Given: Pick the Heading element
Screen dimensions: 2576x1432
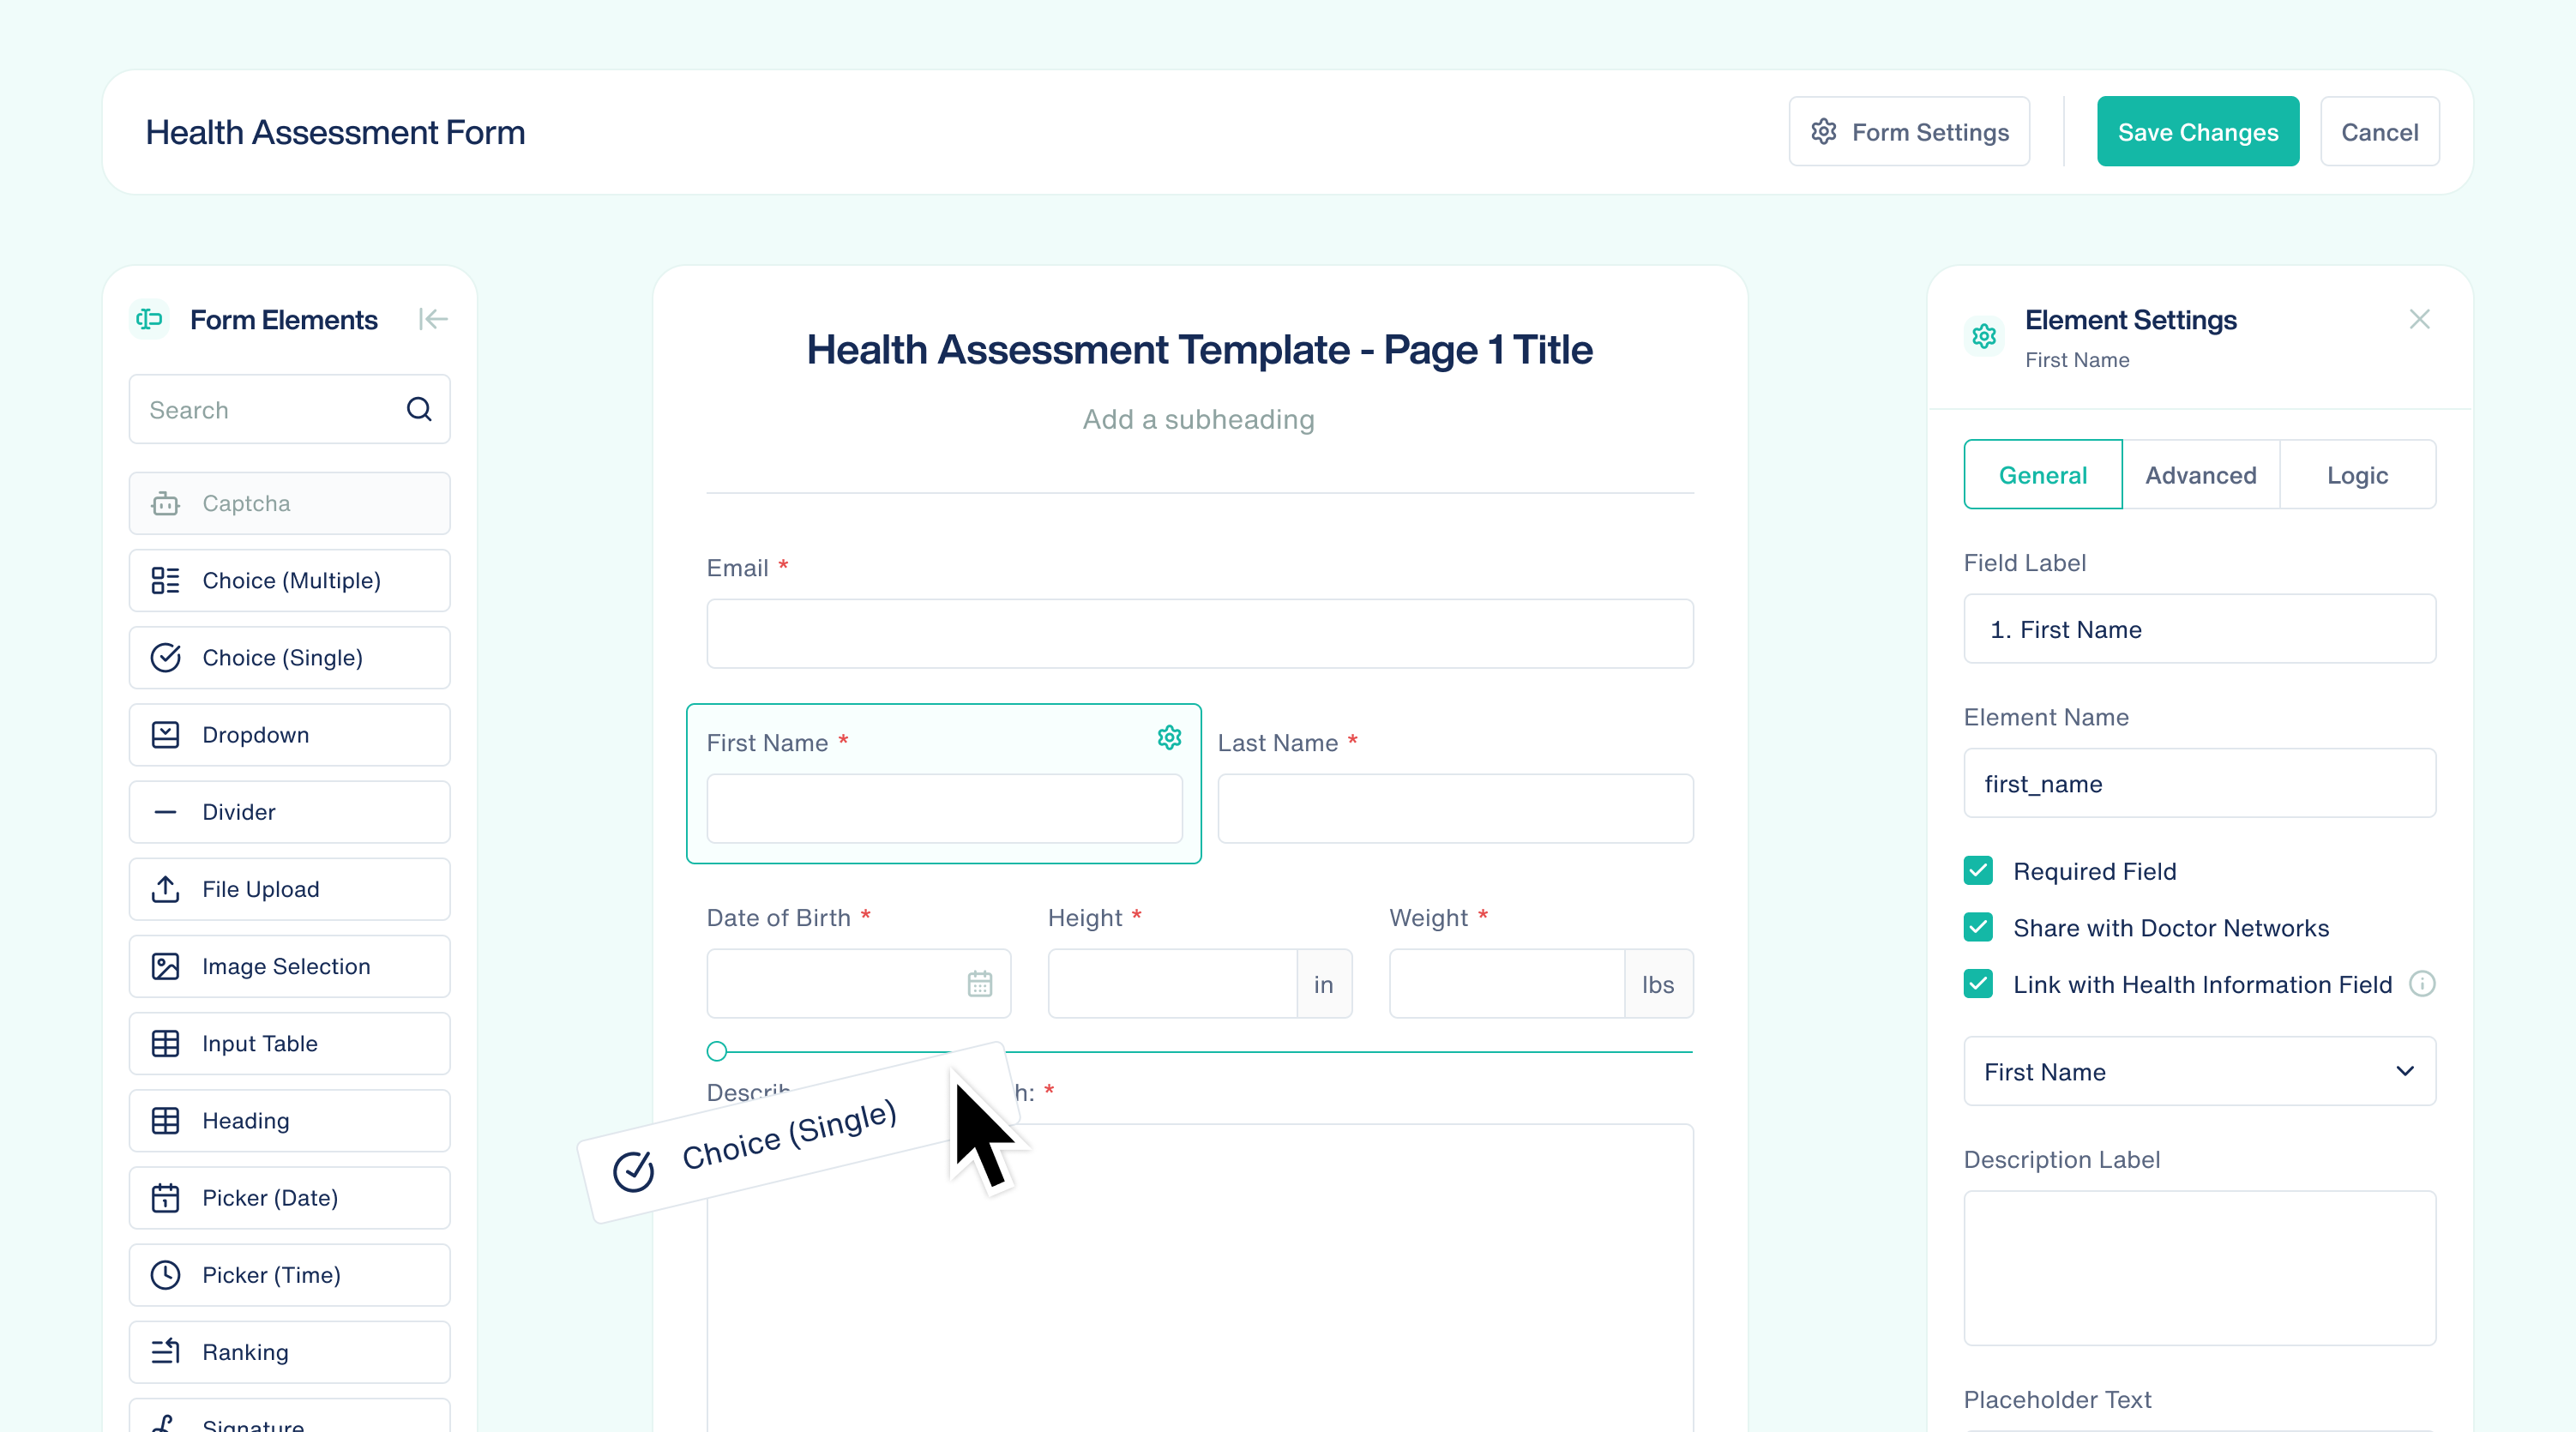Looking at the screenshot, I should pyautogui.click(x=289, y=1120).
